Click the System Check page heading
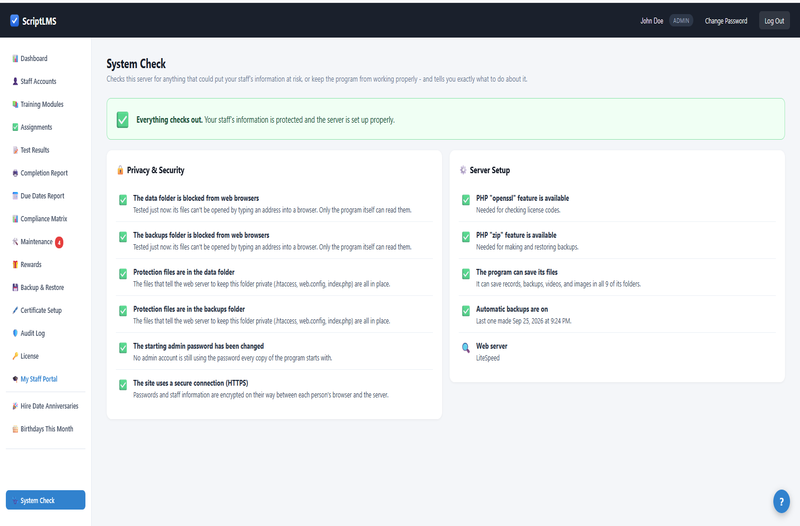 pos(136,64)
